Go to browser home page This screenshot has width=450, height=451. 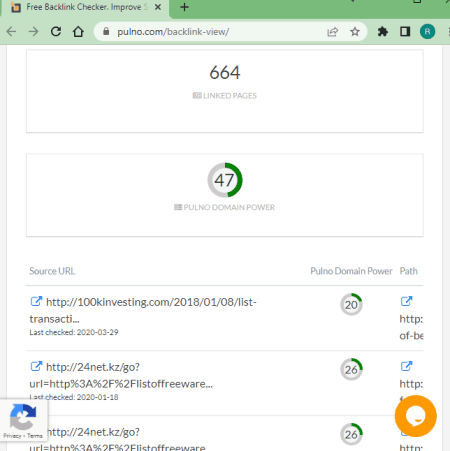point(78,32)
